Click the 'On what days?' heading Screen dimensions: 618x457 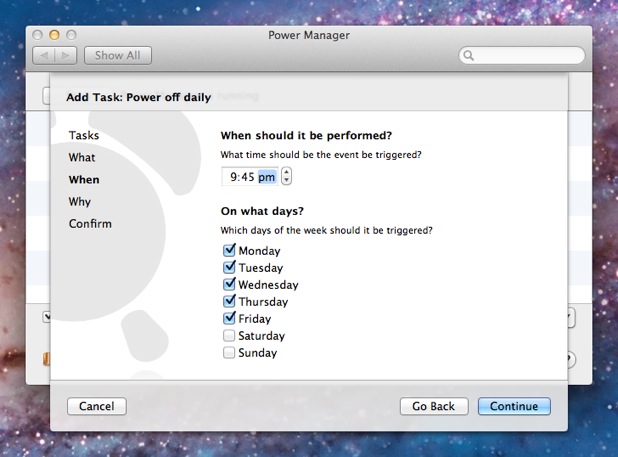click(x=262, y=211)
